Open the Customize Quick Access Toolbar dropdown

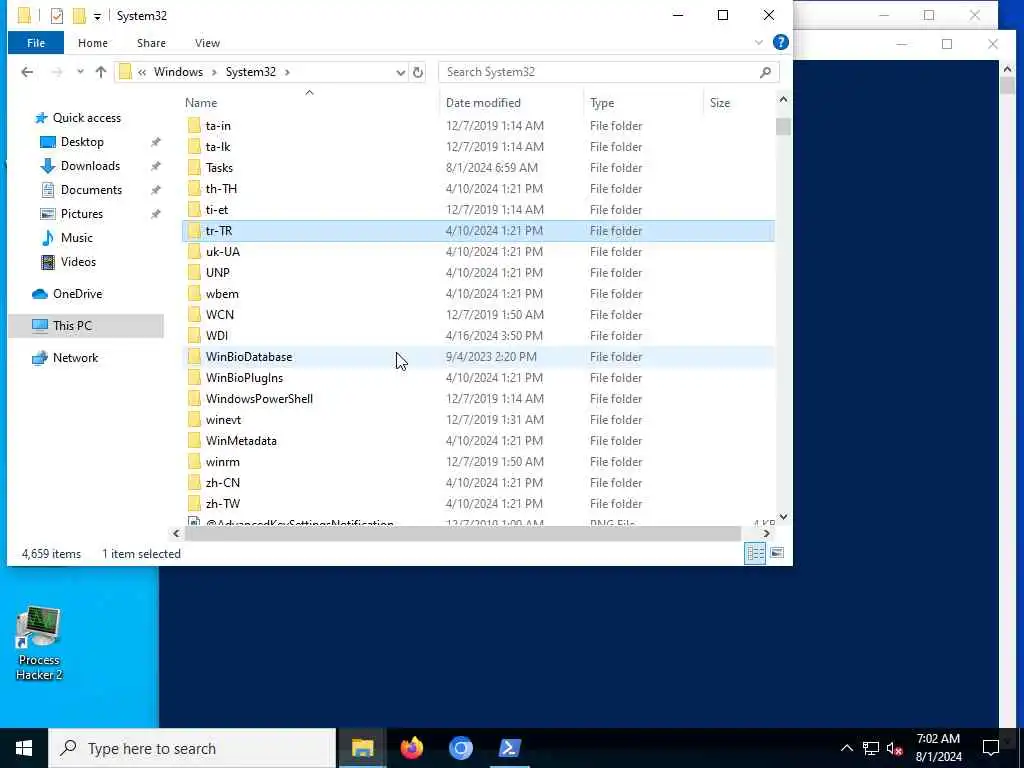tap(97, 16)
